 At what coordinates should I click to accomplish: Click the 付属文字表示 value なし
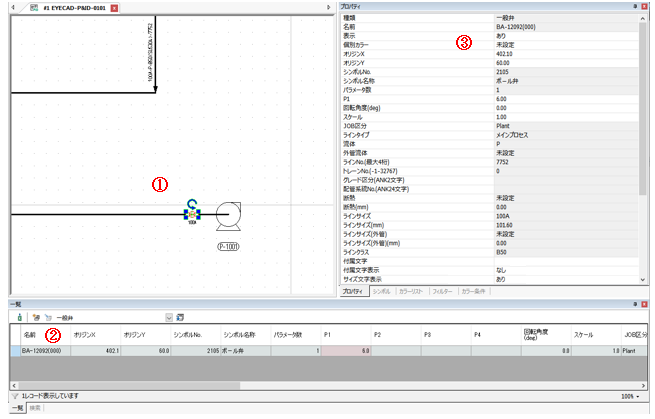coord(566,270)
